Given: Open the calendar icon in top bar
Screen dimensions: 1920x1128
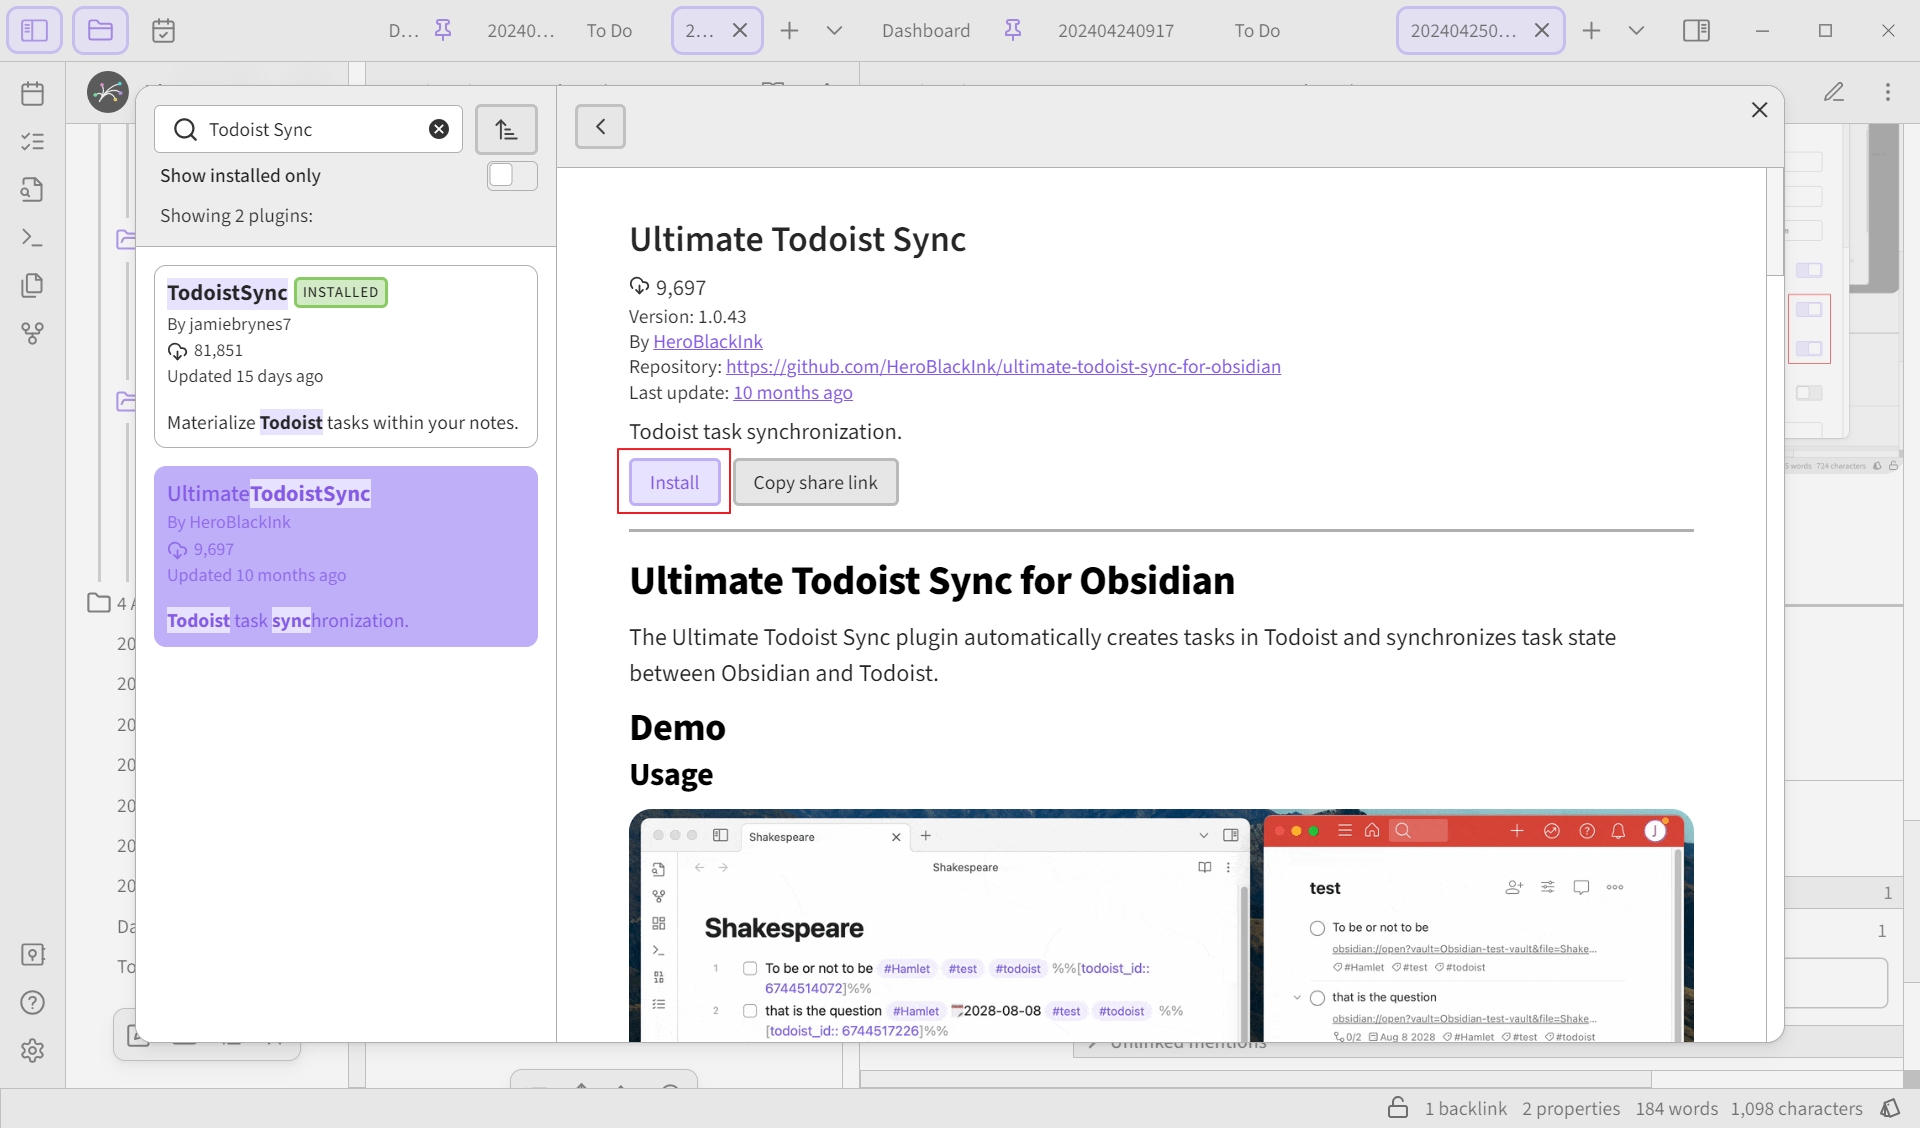Looking at the screenshot, I should [x=163, y=30].
